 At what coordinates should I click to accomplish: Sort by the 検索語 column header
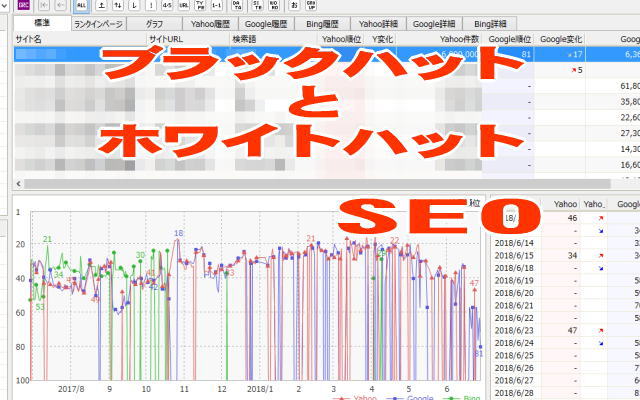pos(274,39)
